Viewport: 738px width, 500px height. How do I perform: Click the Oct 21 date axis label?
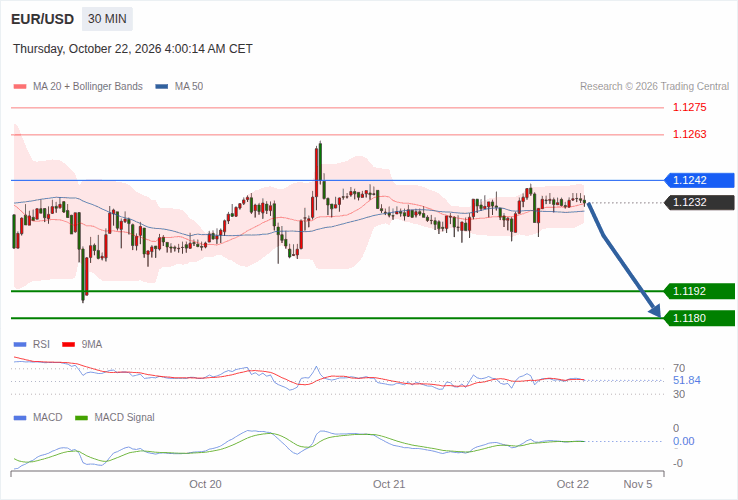(389, 484)
